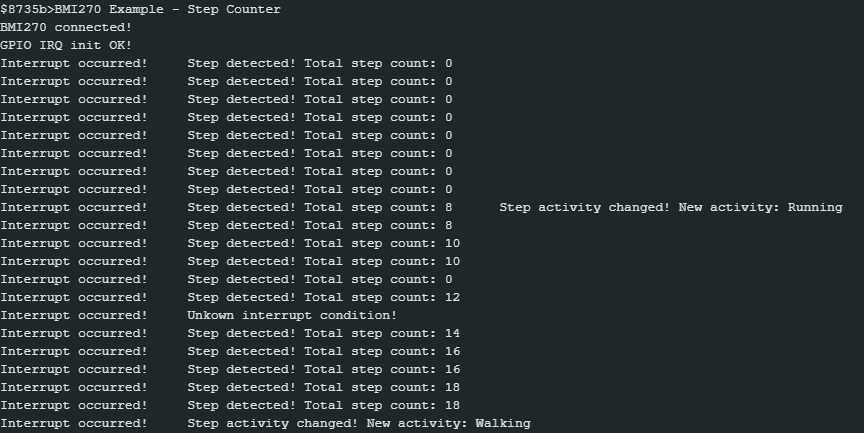The image size is (864, 433).
Task: Click "Step detected!" on the step count 12 line
Action: pyautogui.click(x=241, y=298)
